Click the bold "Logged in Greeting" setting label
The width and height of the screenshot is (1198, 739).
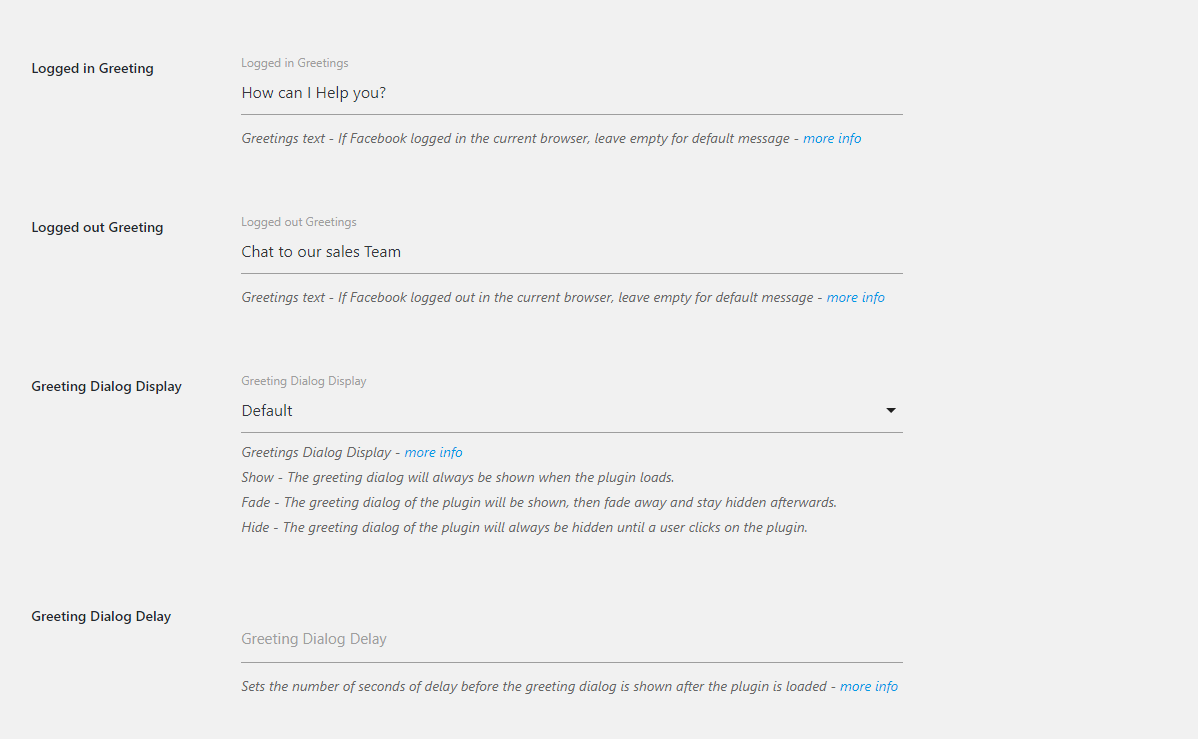[92, 69]
